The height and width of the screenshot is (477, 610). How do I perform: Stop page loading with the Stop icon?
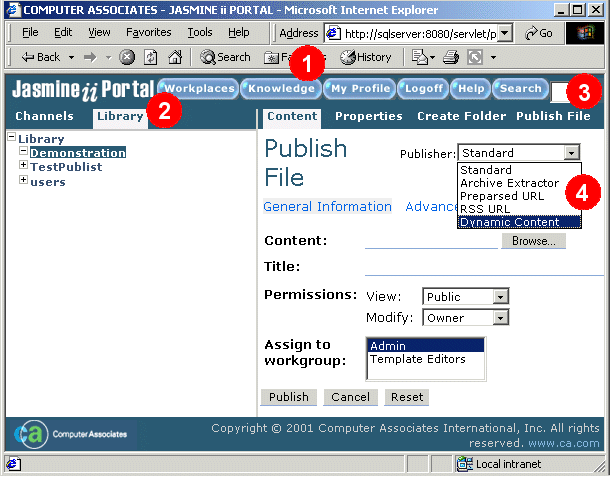127,58
